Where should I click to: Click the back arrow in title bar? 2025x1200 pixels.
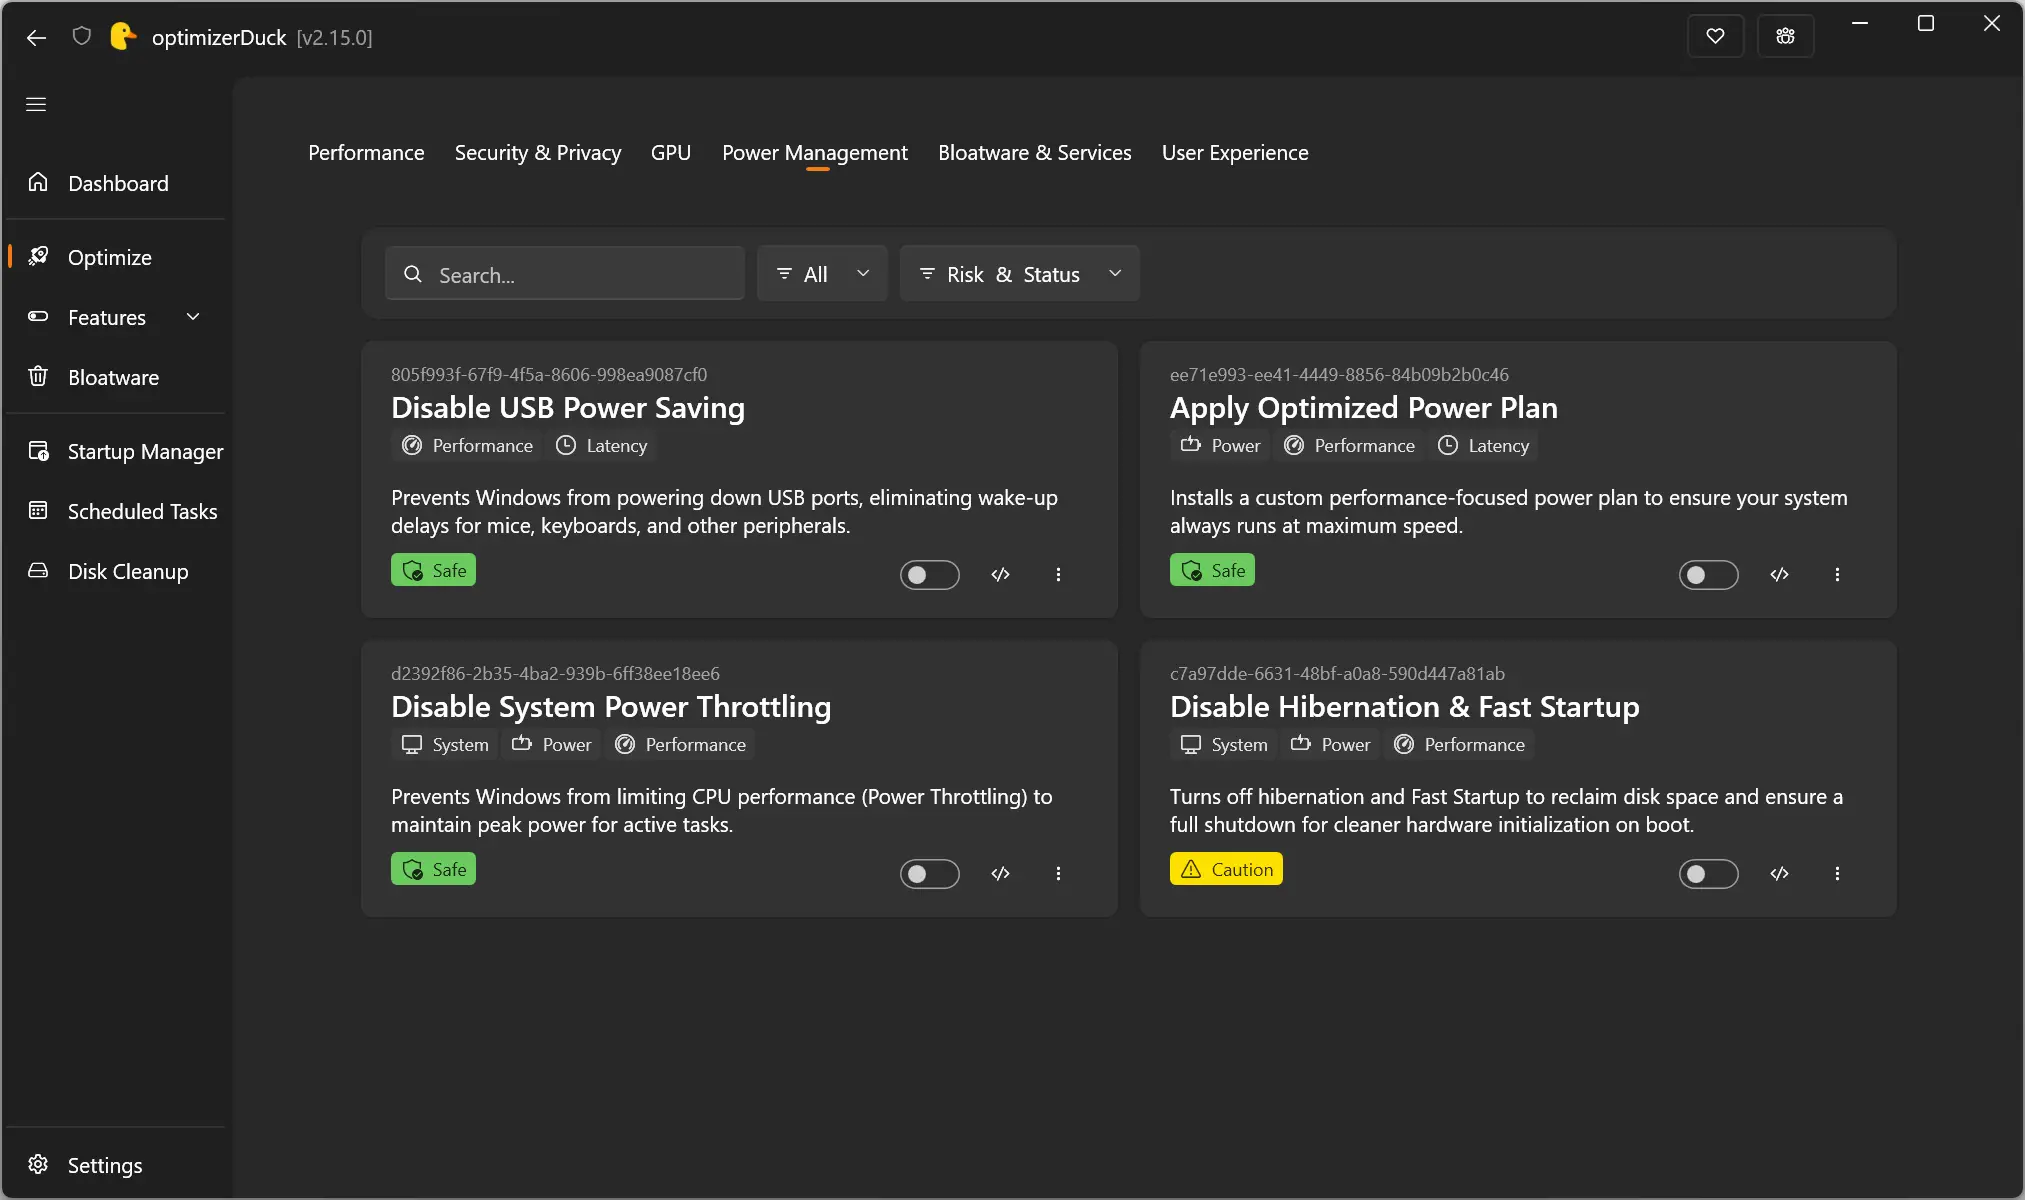pos(36,37)
